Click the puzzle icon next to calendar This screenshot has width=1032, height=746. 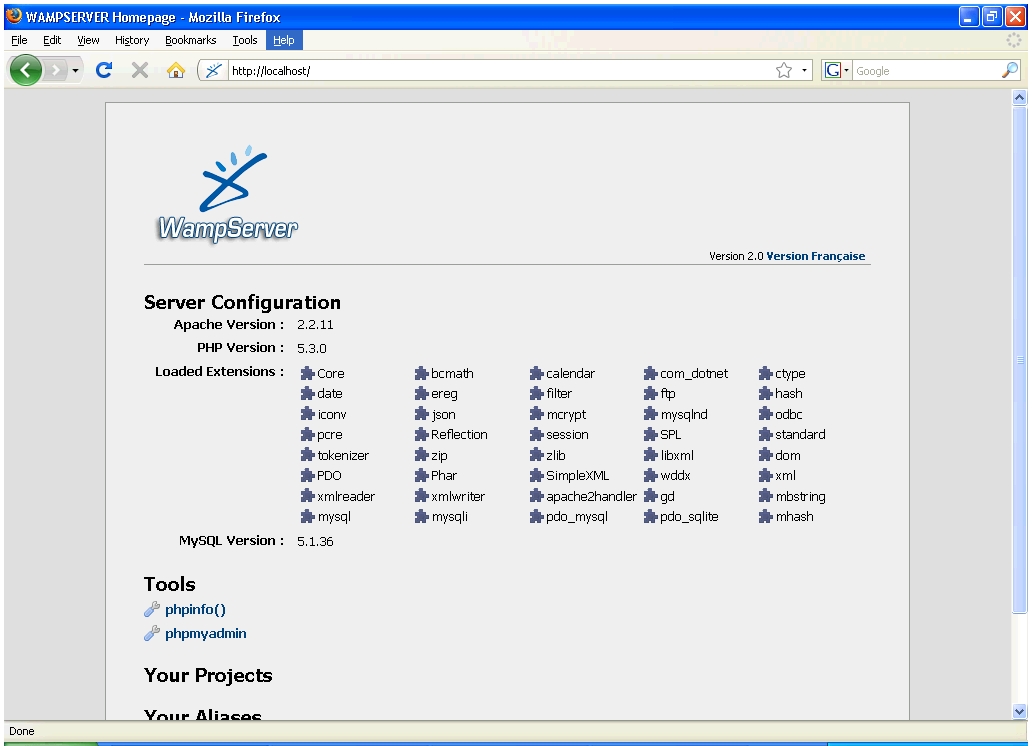click(536, 373)
